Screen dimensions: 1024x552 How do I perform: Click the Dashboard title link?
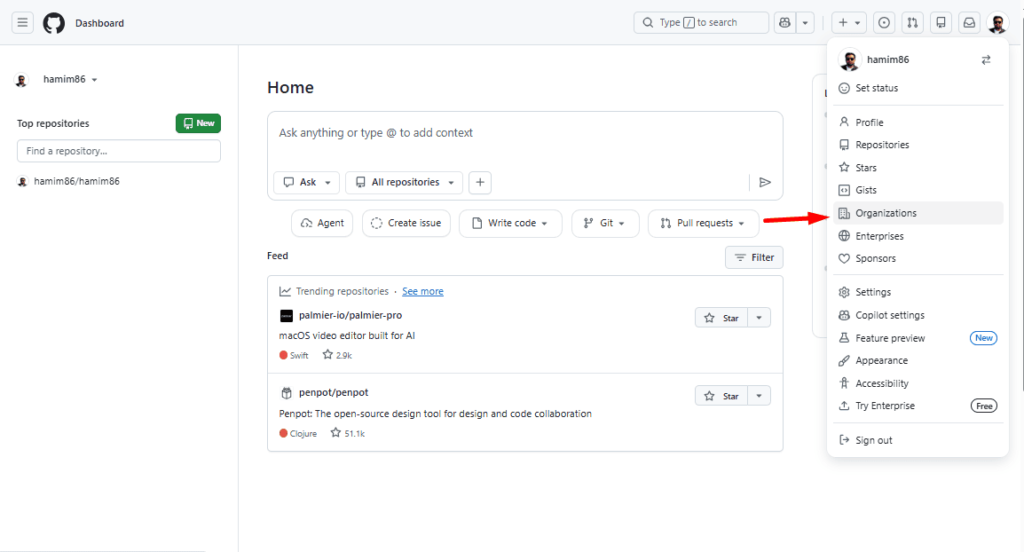coord(99,24)
